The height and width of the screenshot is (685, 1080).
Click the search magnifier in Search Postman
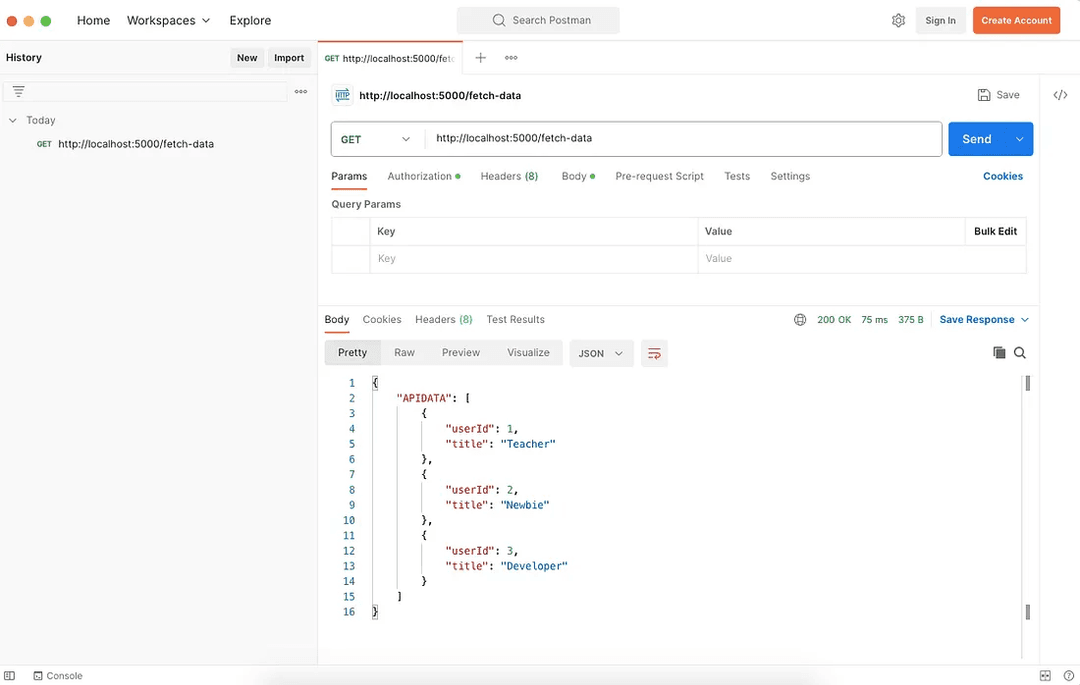click(x=499, y=21)
